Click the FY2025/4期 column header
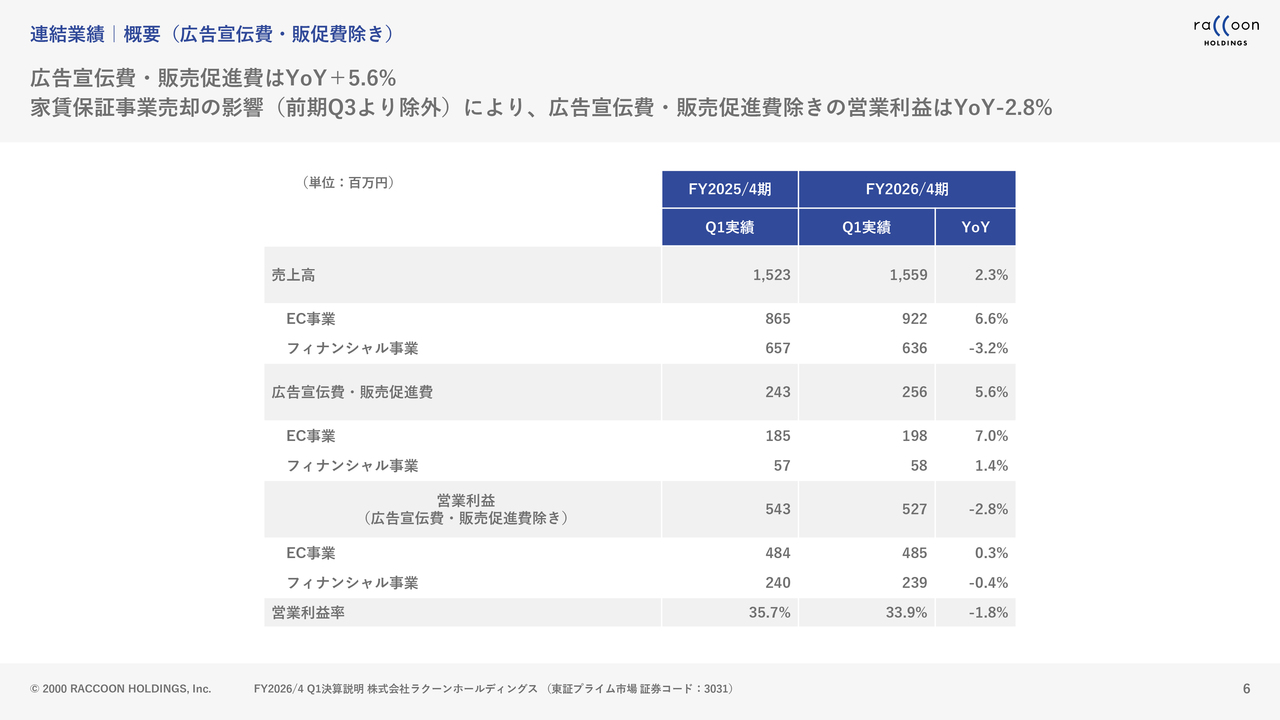The image size is (1280, 720). click(x=730, y=189)
